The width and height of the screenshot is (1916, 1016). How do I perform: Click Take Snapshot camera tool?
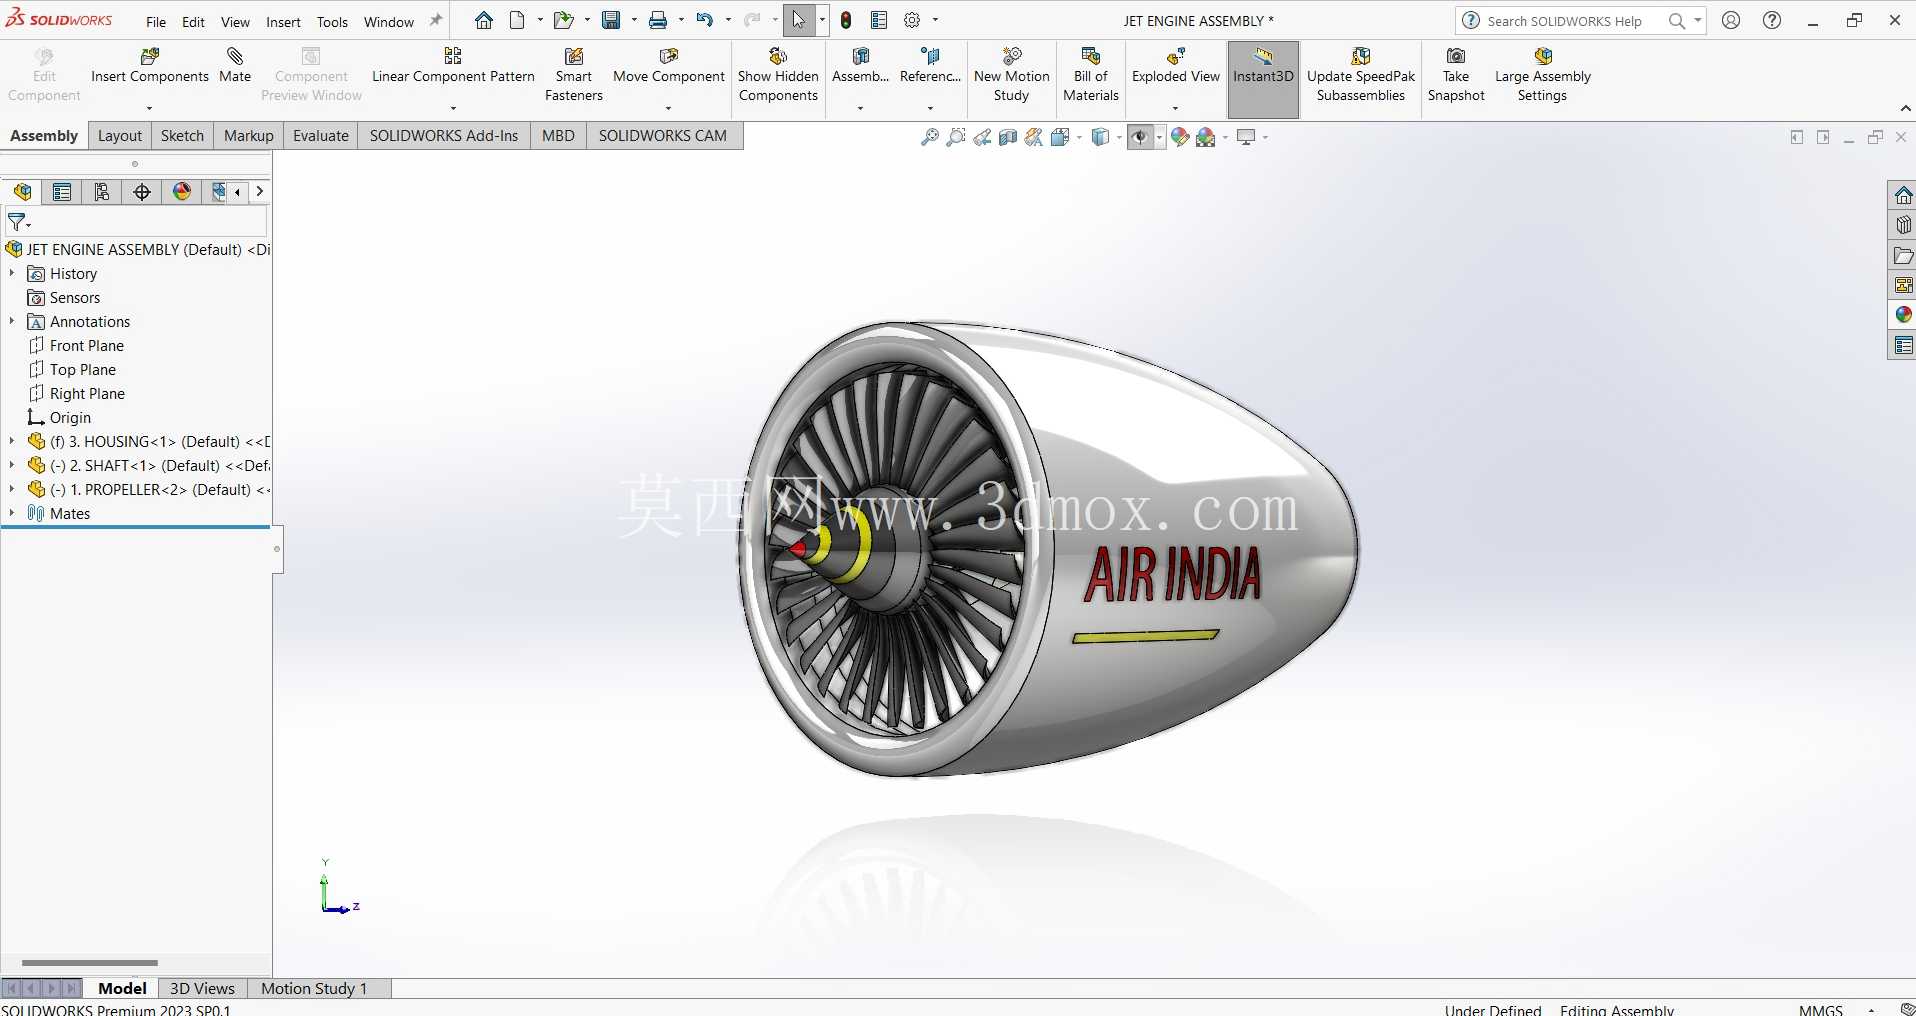pyautogui.click(x=1456, y=75)
